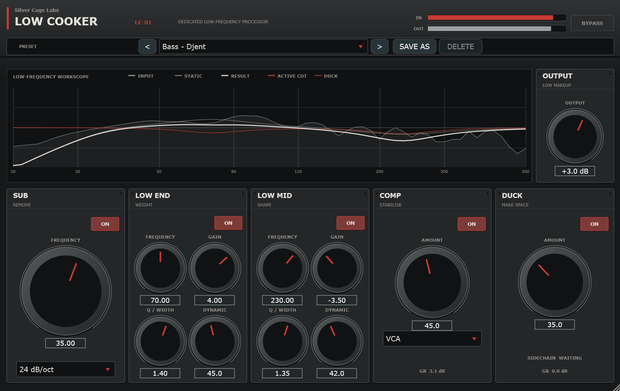
Task: Click the DUCK amount knob
Action: [x=555, y=282]
